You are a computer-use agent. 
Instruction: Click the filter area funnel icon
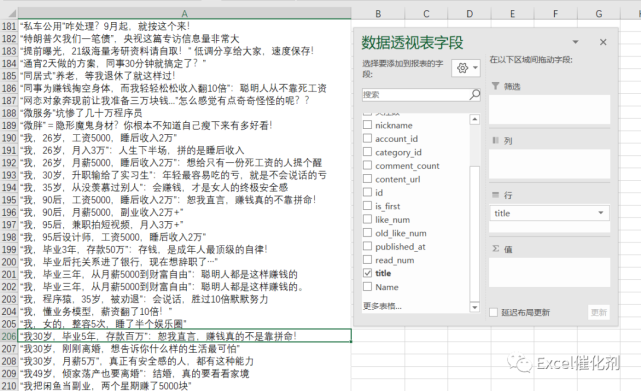pyautogui.click(x=495, y=86)
